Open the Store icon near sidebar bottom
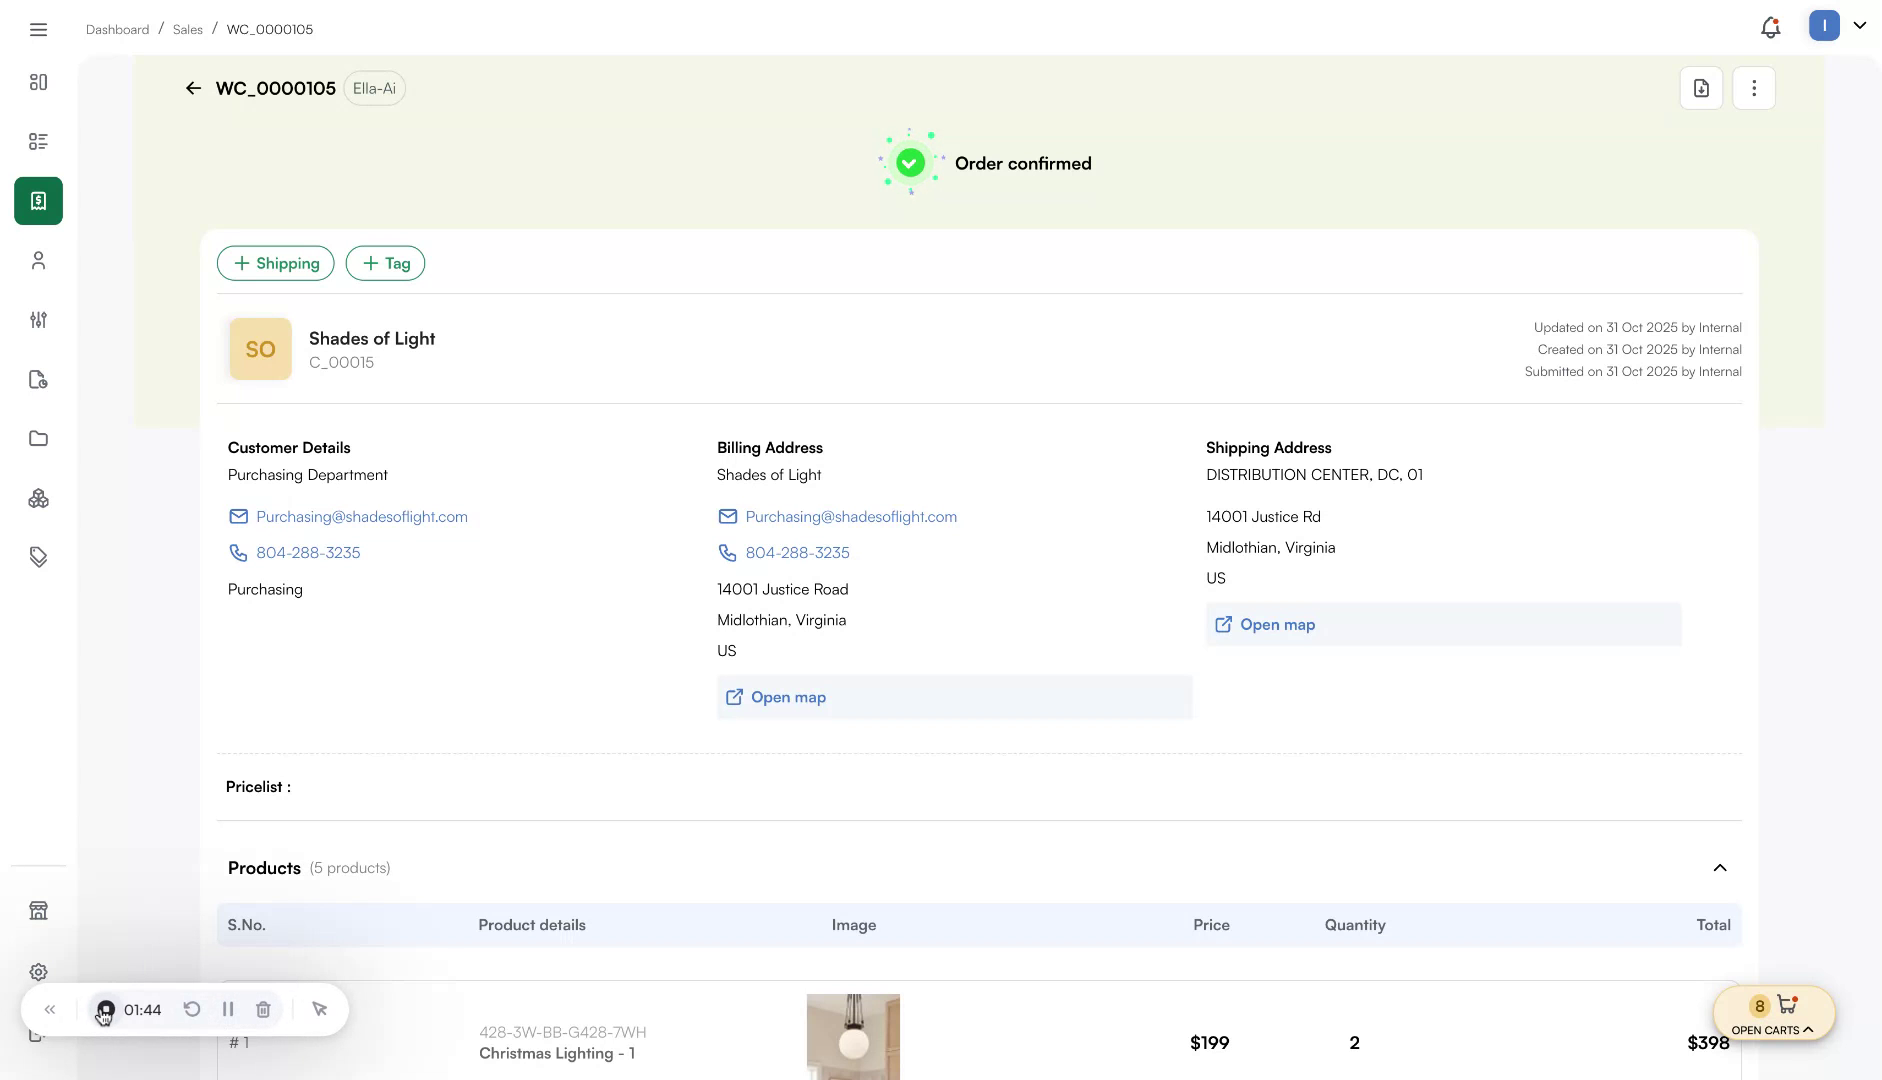 38,910
